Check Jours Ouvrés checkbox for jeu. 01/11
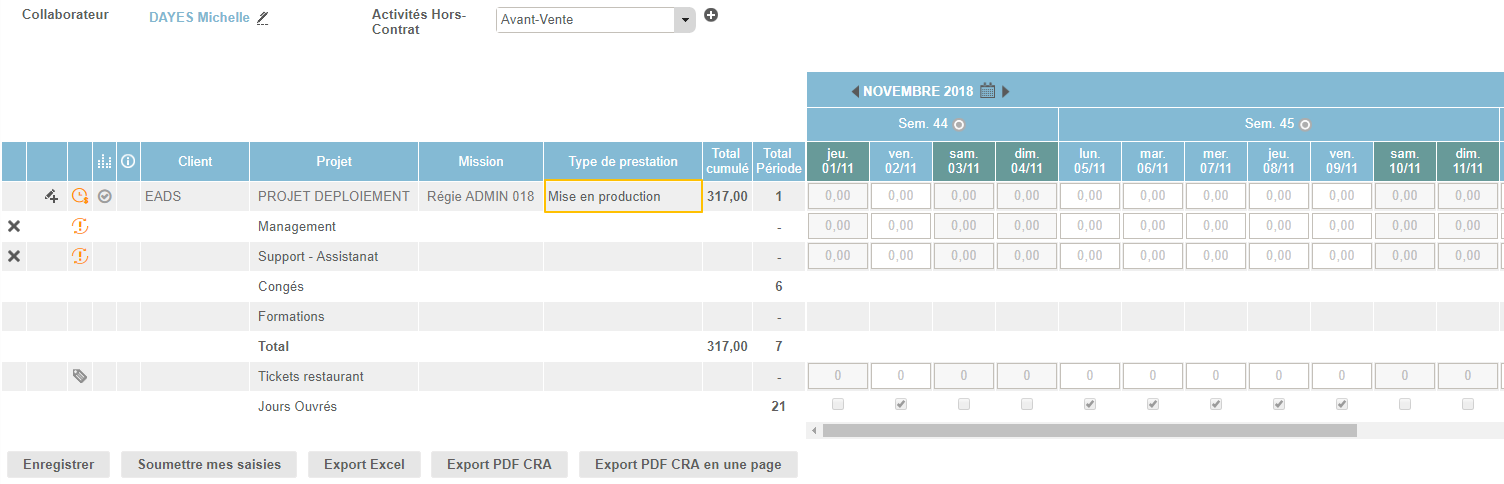The height and width of the screenshot is (484, 1504). click(838, 405)
